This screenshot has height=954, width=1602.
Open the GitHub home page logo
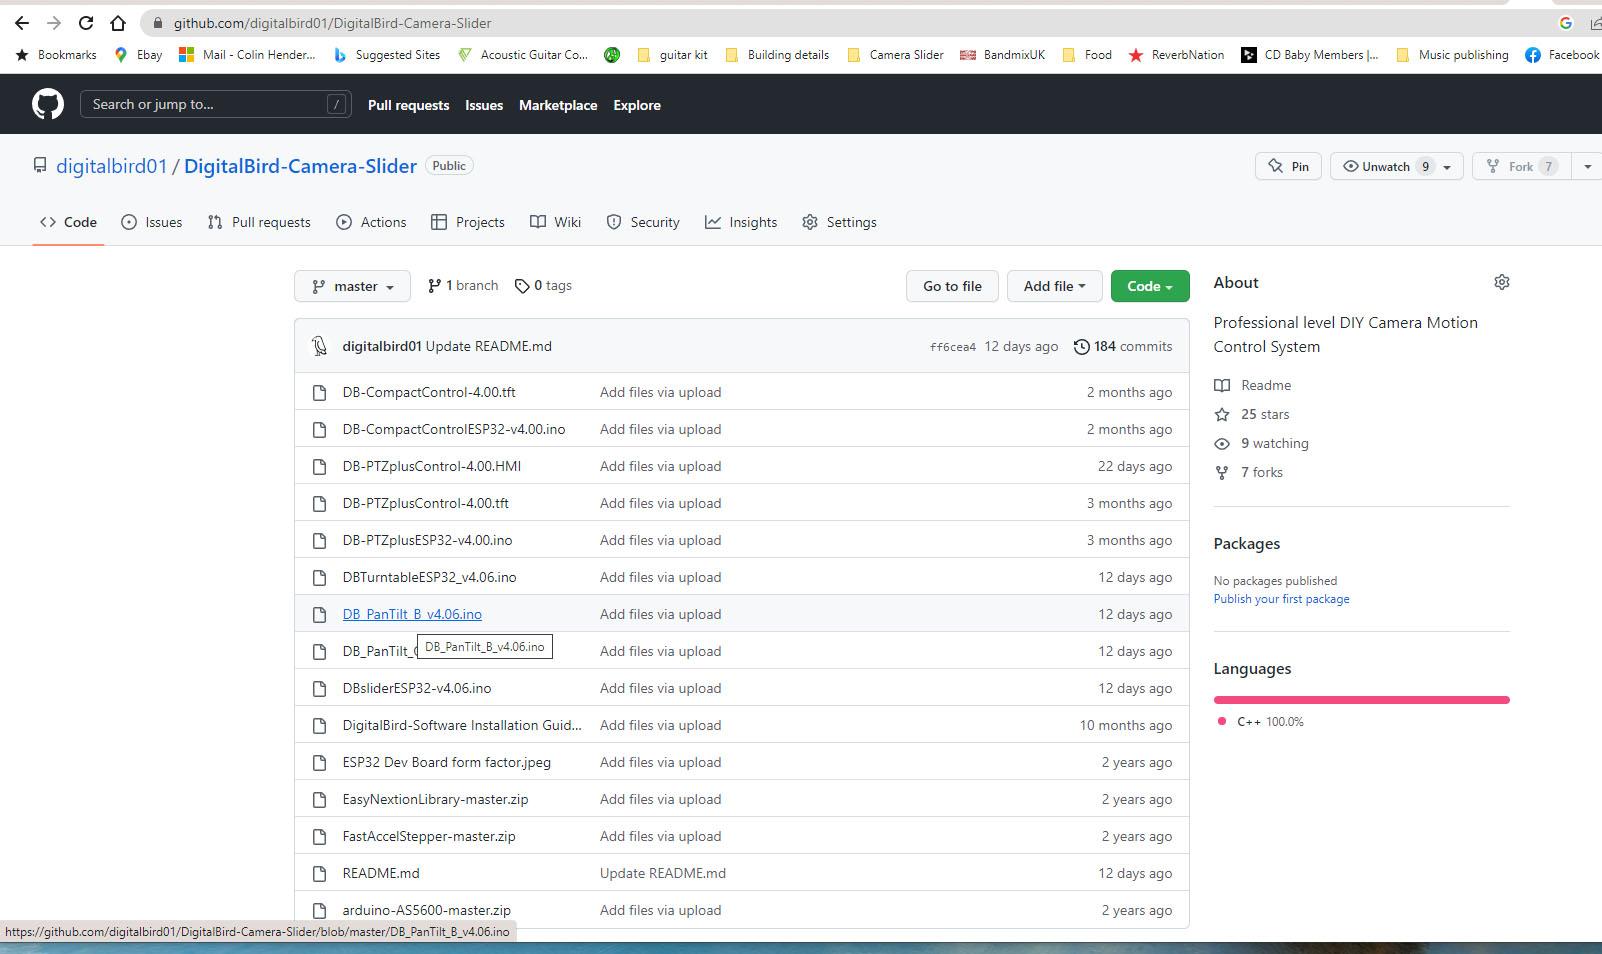point(47,103)
